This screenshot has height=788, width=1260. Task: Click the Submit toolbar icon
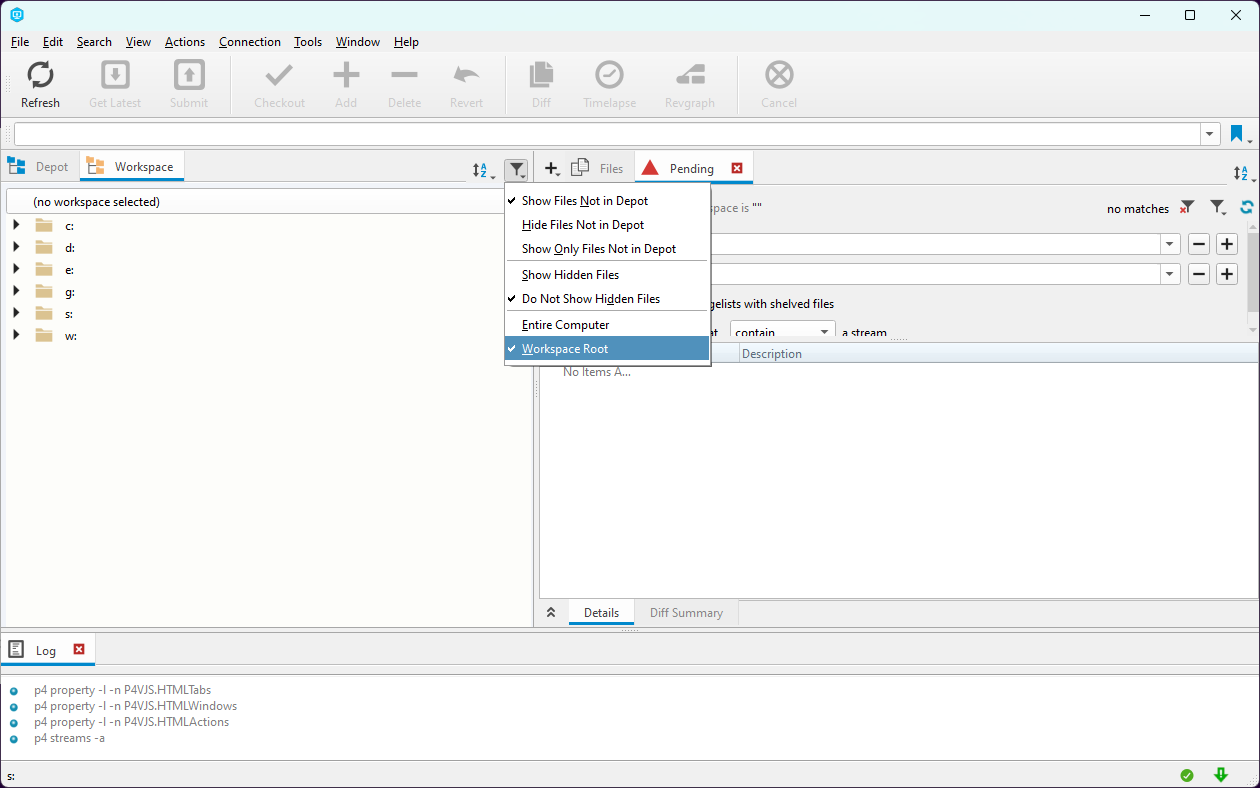(189, 75)
